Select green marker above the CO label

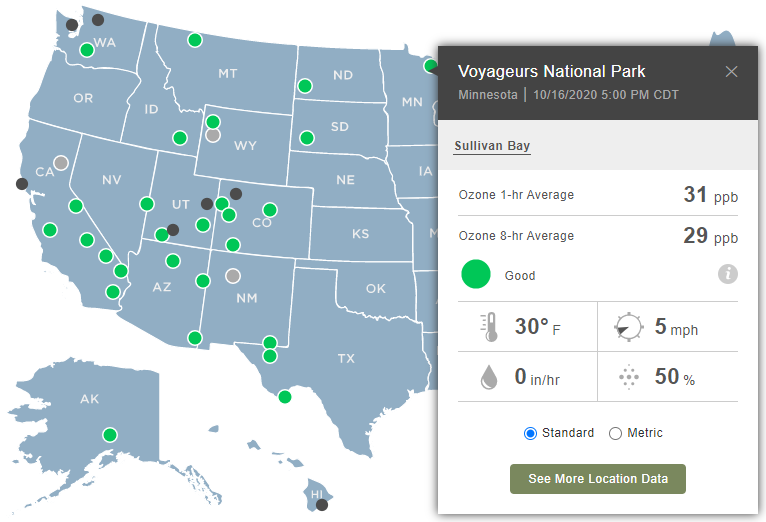(x=270, y=210)
